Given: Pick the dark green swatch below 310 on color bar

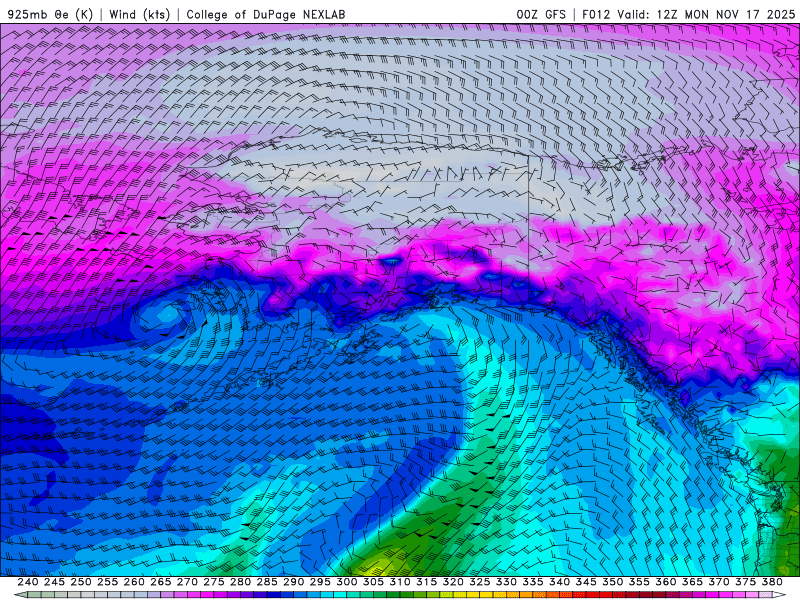Looking at the screenshot, I should 406,595.
